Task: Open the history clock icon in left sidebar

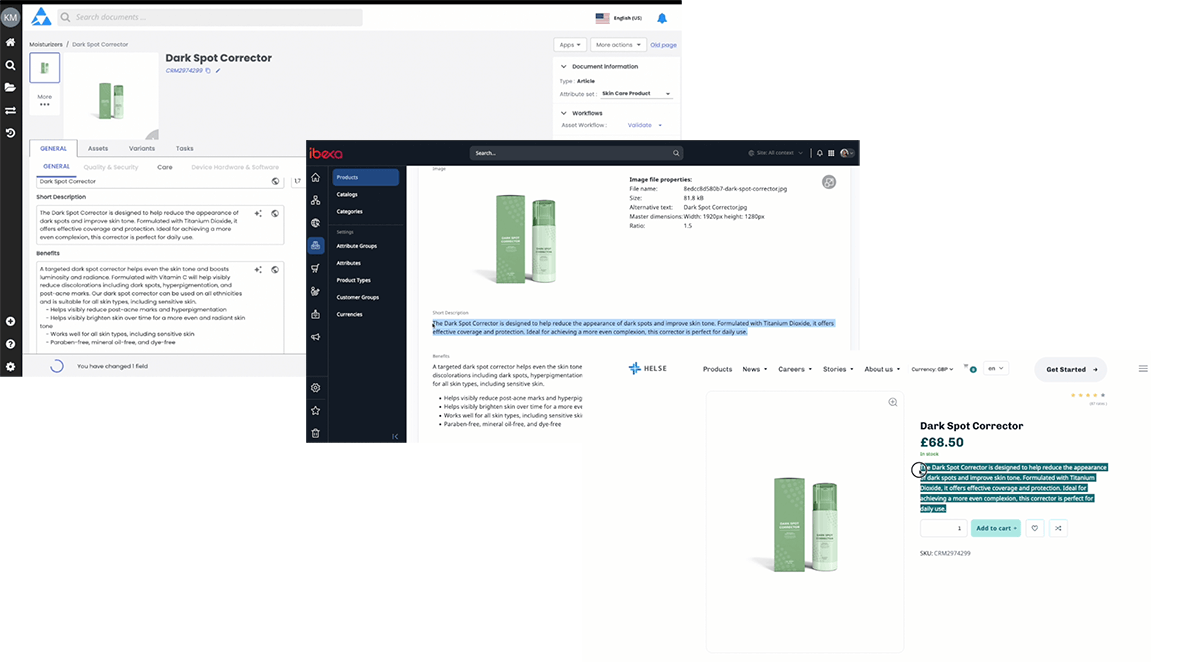Action: (x=10, y=133)
